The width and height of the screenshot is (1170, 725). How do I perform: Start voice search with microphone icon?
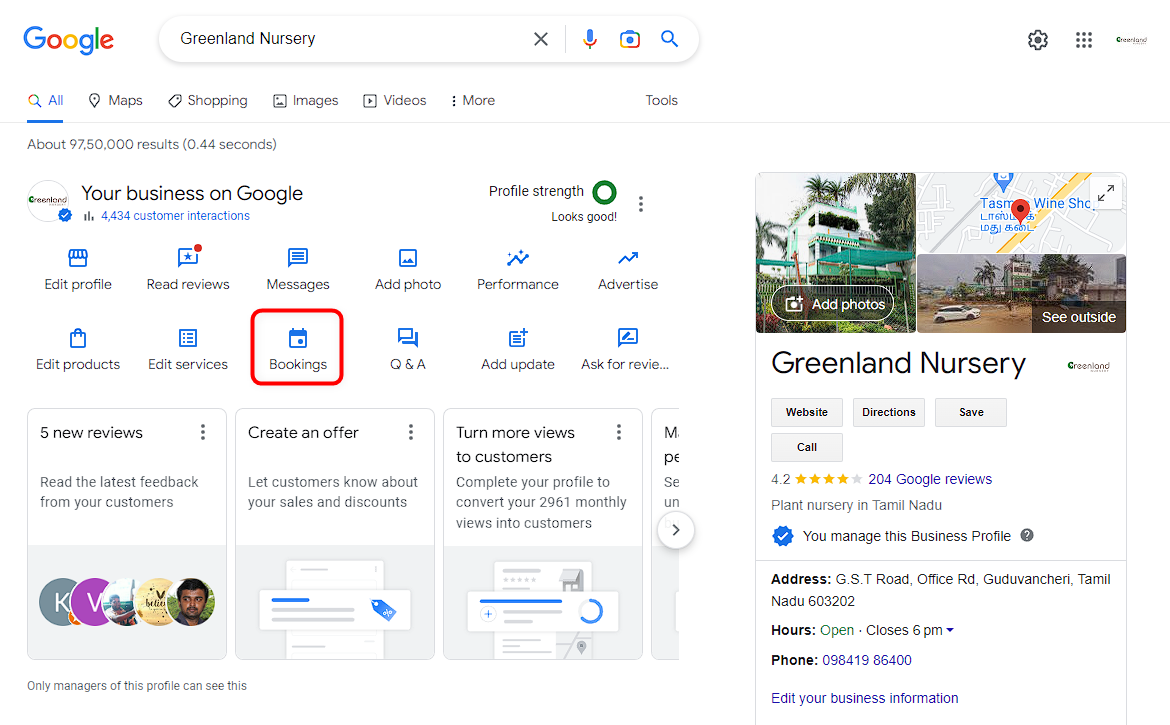(x=589, y=39)
